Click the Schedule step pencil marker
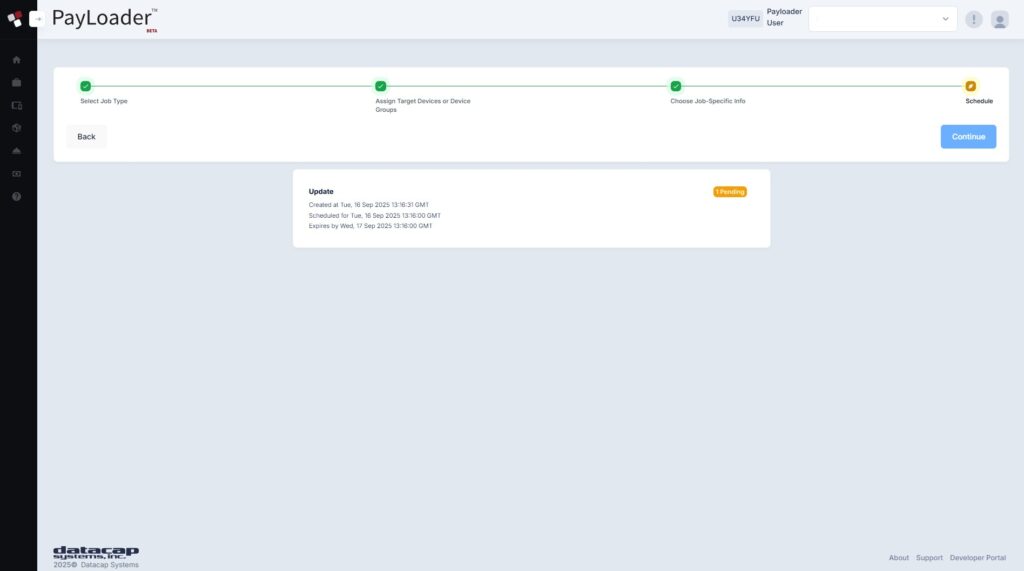 point(970,86)
